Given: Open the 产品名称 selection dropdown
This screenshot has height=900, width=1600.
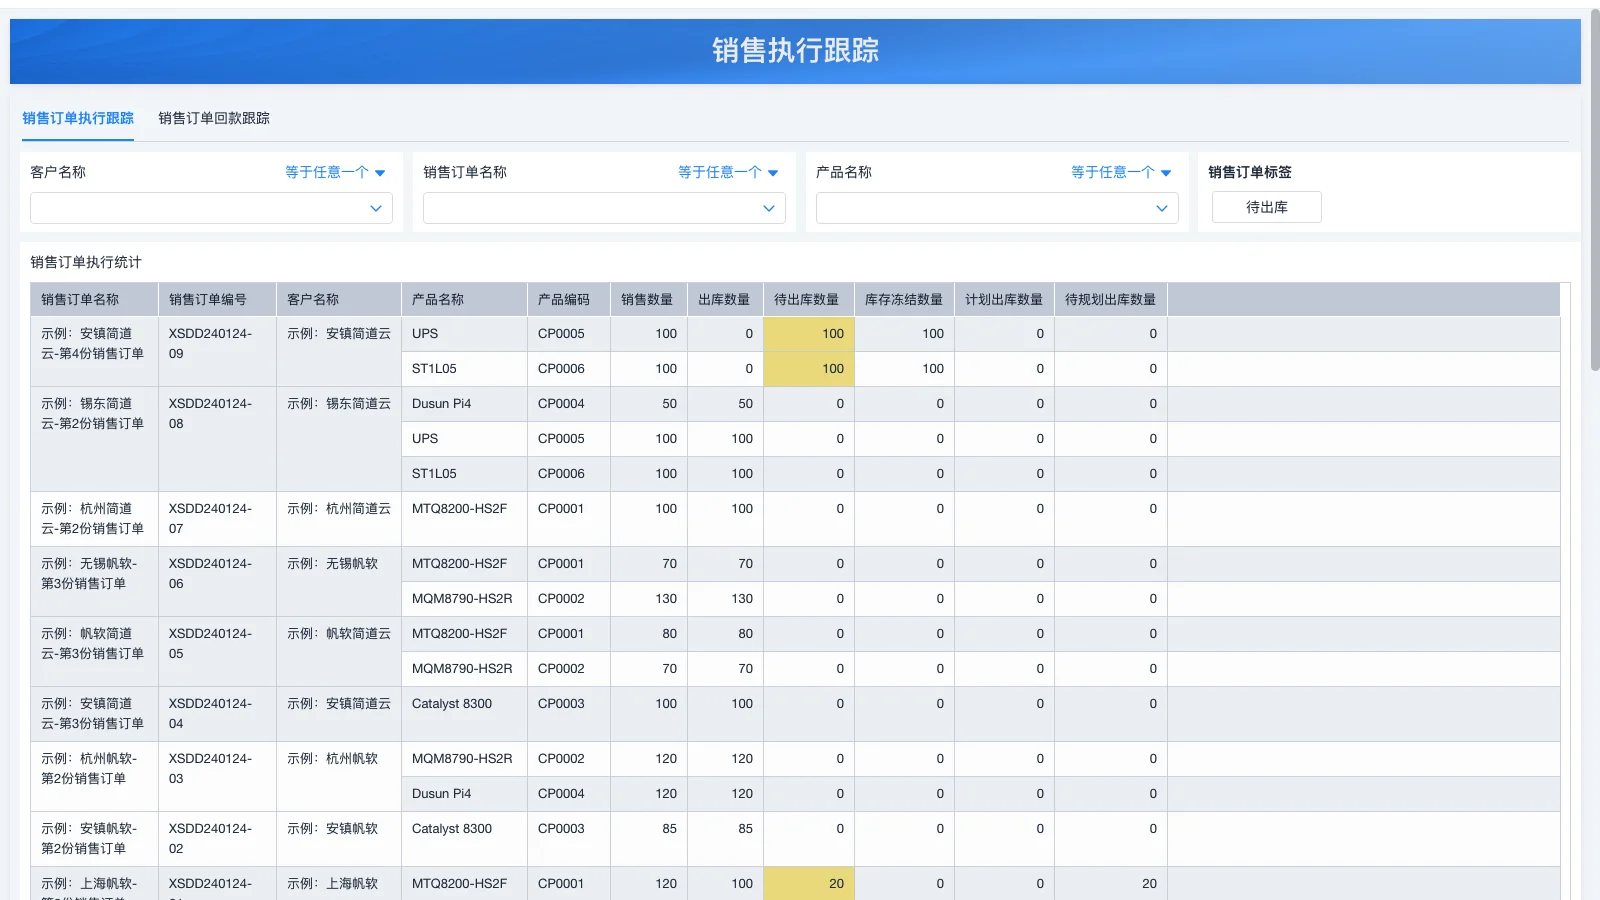Looking at the screenshot, I should pos(996,208).
